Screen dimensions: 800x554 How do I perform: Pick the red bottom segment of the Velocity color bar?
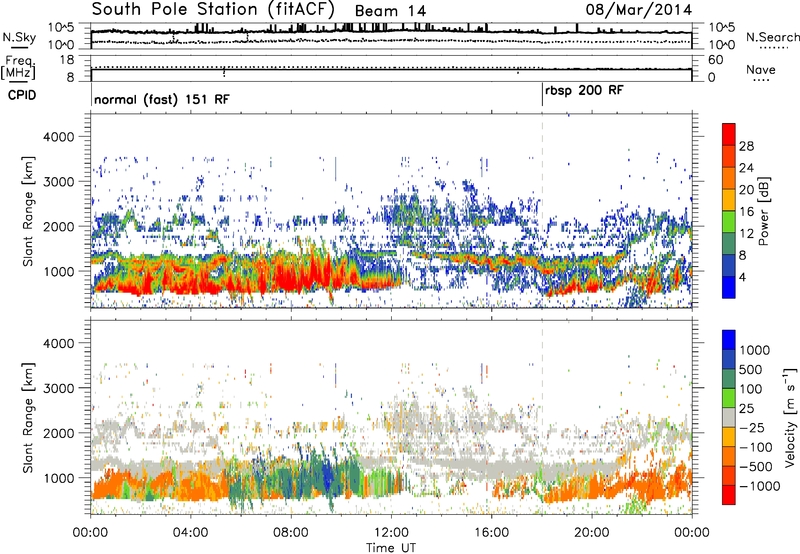tap(729, 495)
